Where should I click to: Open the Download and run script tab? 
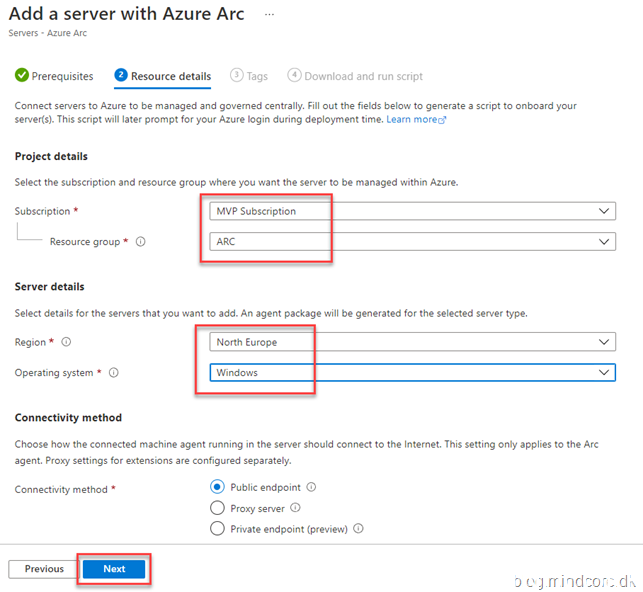coord(355,76)
